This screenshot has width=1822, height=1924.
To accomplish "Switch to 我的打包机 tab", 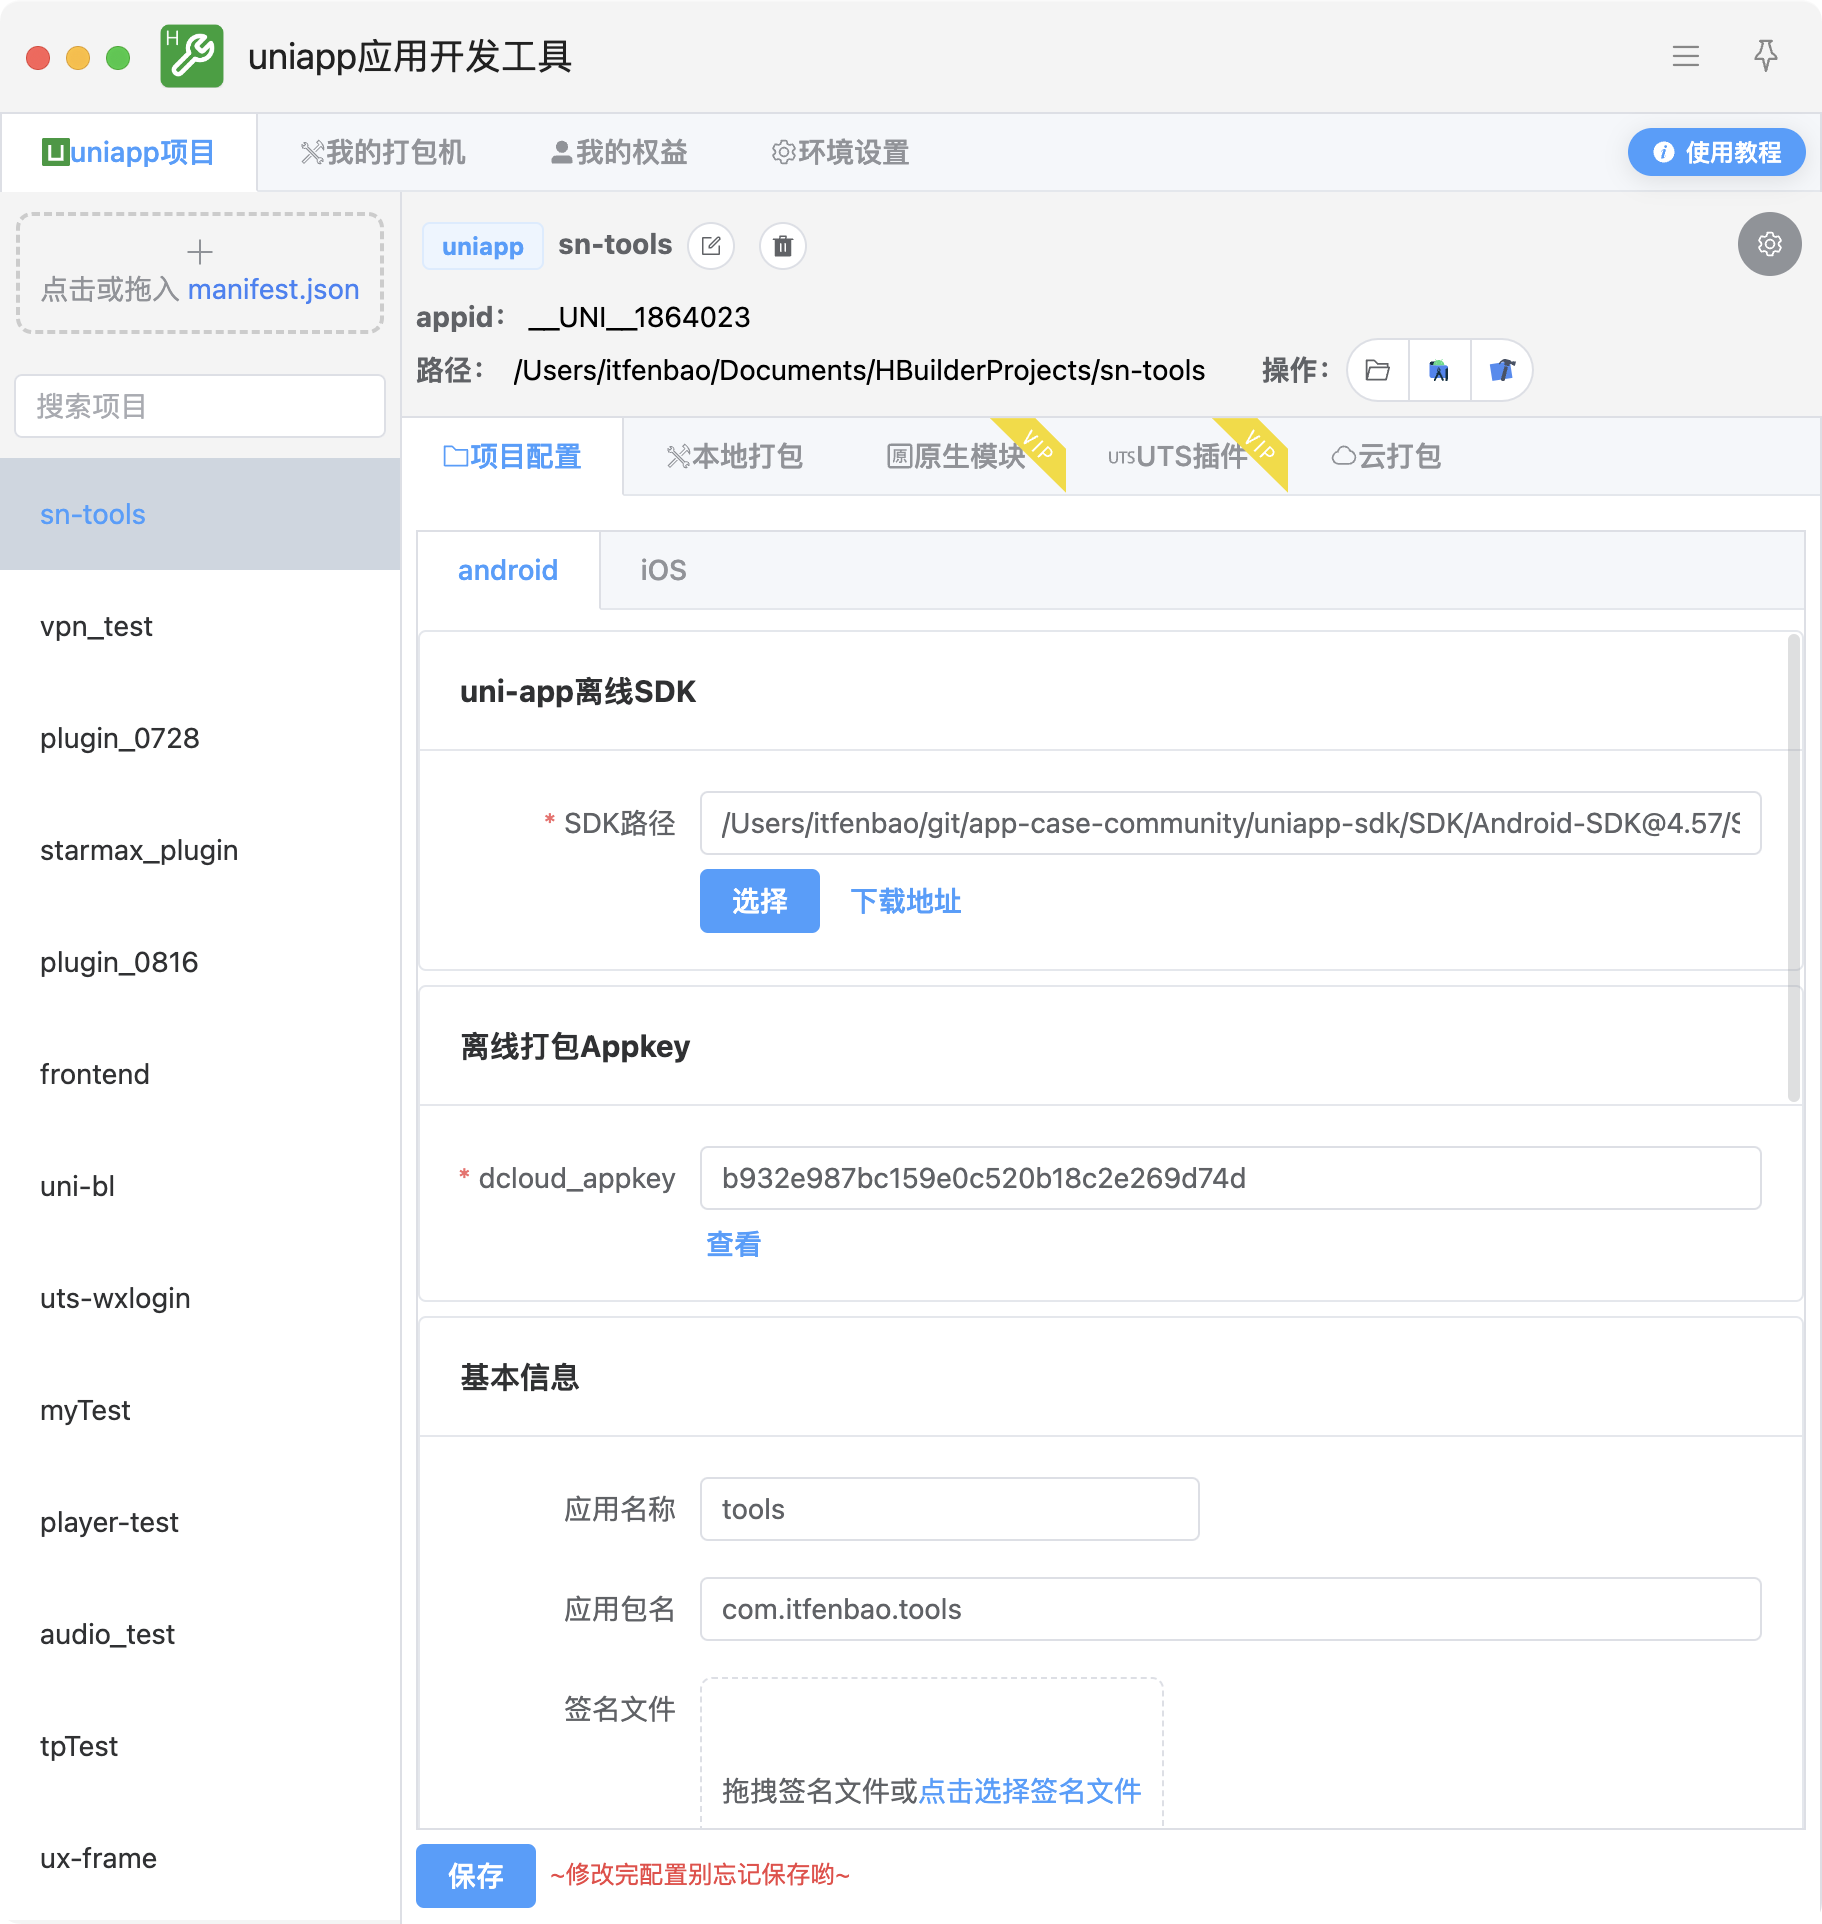I will [x=383, y=152].
